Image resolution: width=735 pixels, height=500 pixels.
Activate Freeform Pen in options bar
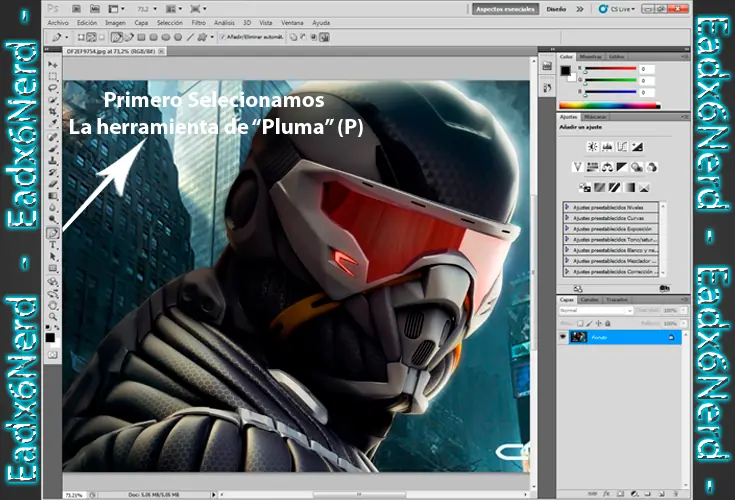click(128, 37)
